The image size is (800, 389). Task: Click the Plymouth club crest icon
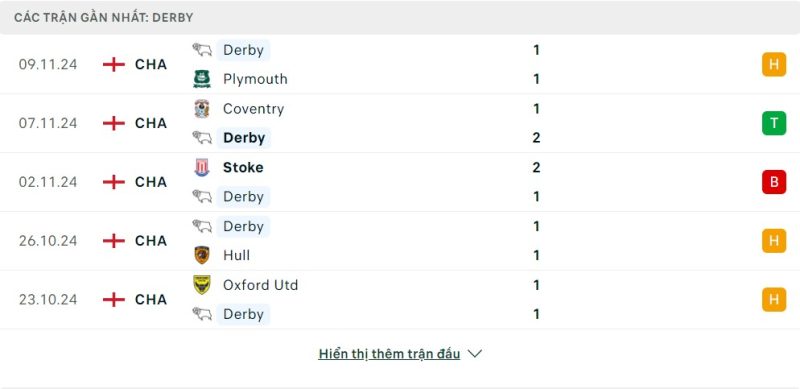[202, 79]
